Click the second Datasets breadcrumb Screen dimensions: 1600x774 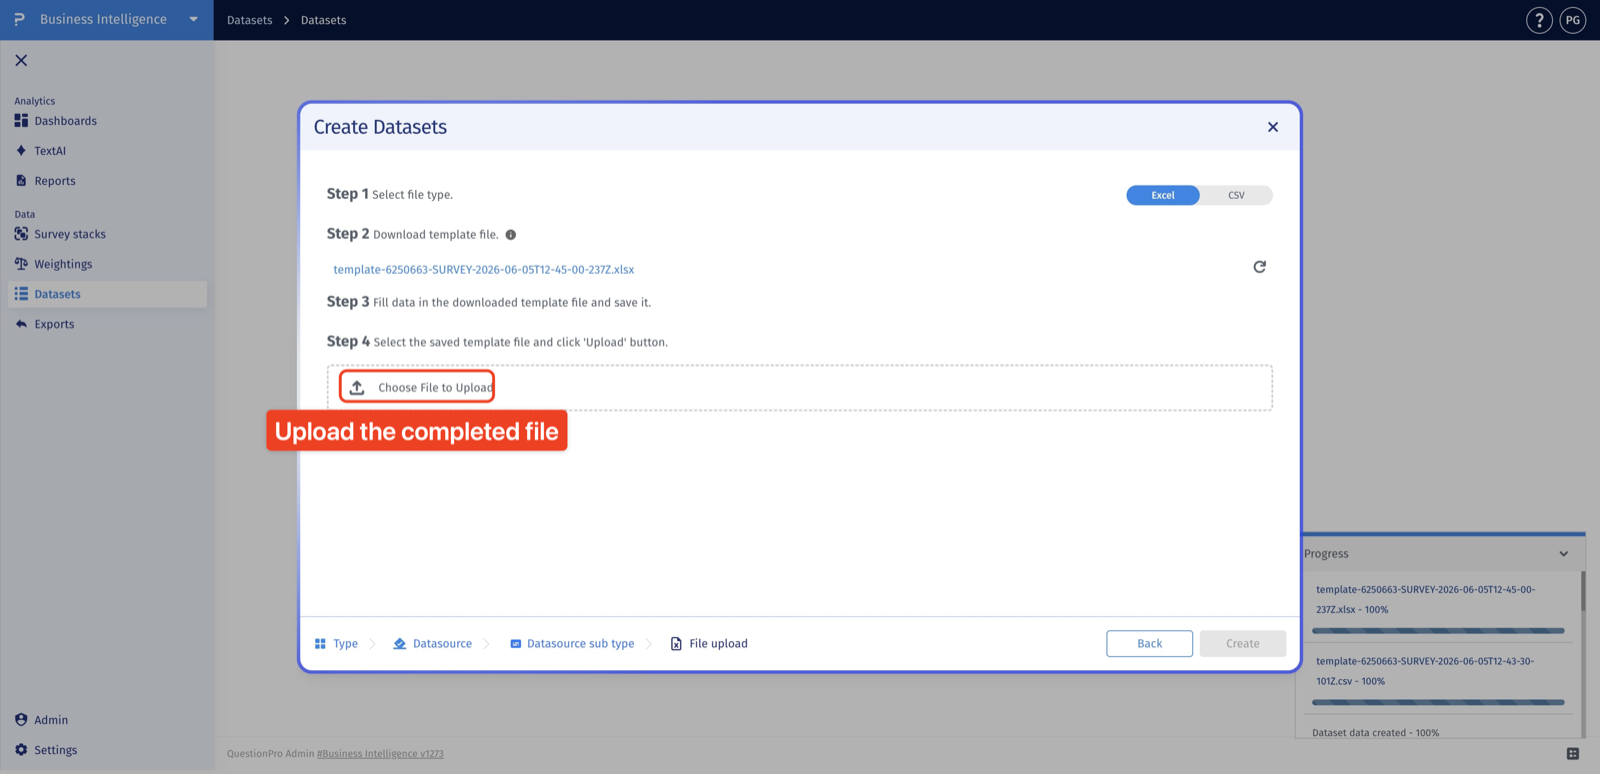[x=324, y=20]
